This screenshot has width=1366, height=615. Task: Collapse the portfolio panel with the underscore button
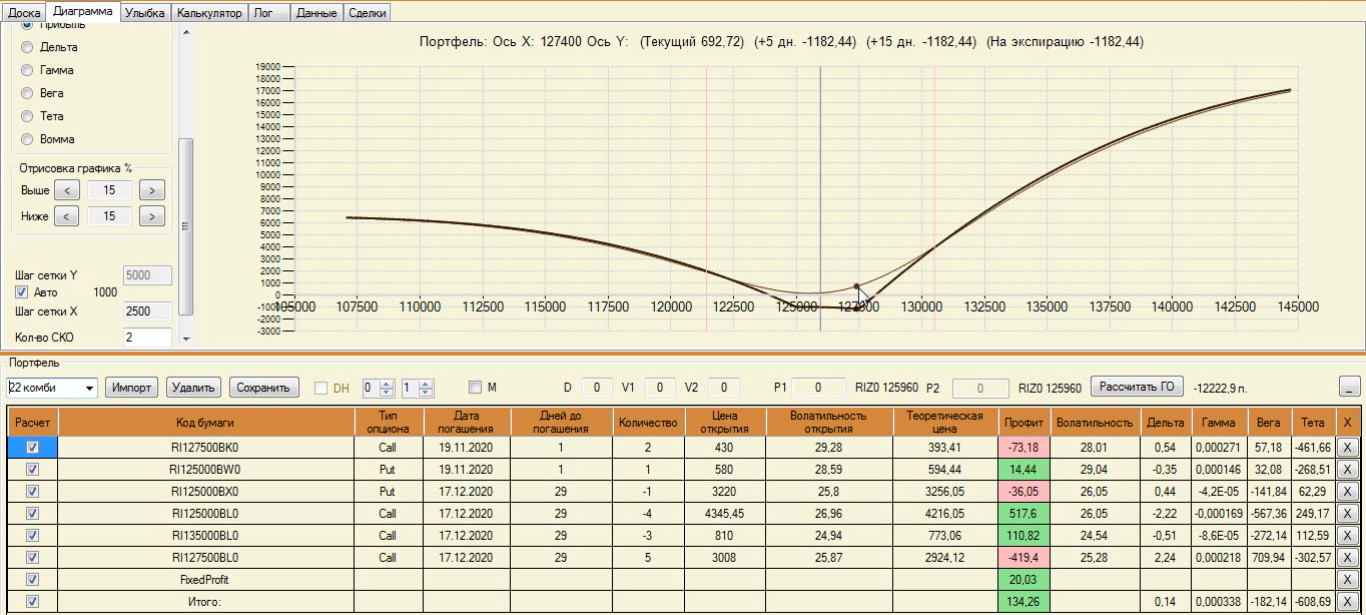[x=1350, y=387]
